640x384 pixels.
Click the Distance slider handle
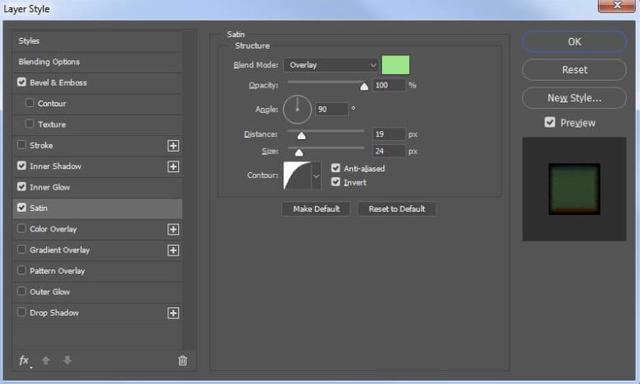click(x=301, y=136)
